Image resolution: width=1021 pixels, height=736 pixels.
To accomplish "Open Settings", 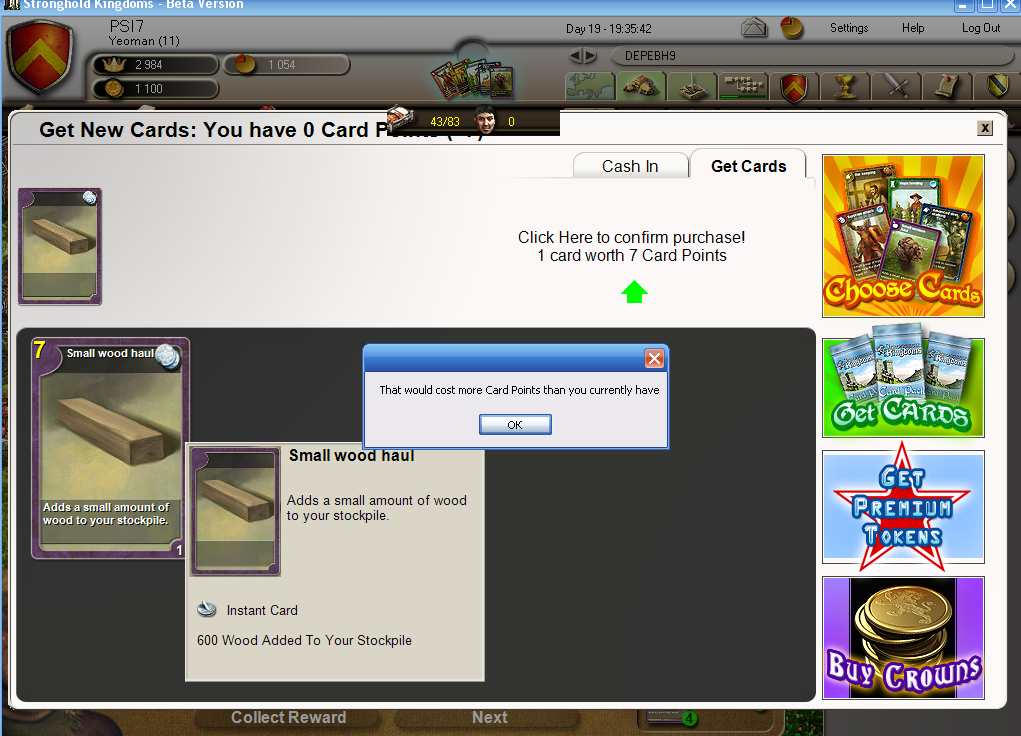I will [848, 28].
